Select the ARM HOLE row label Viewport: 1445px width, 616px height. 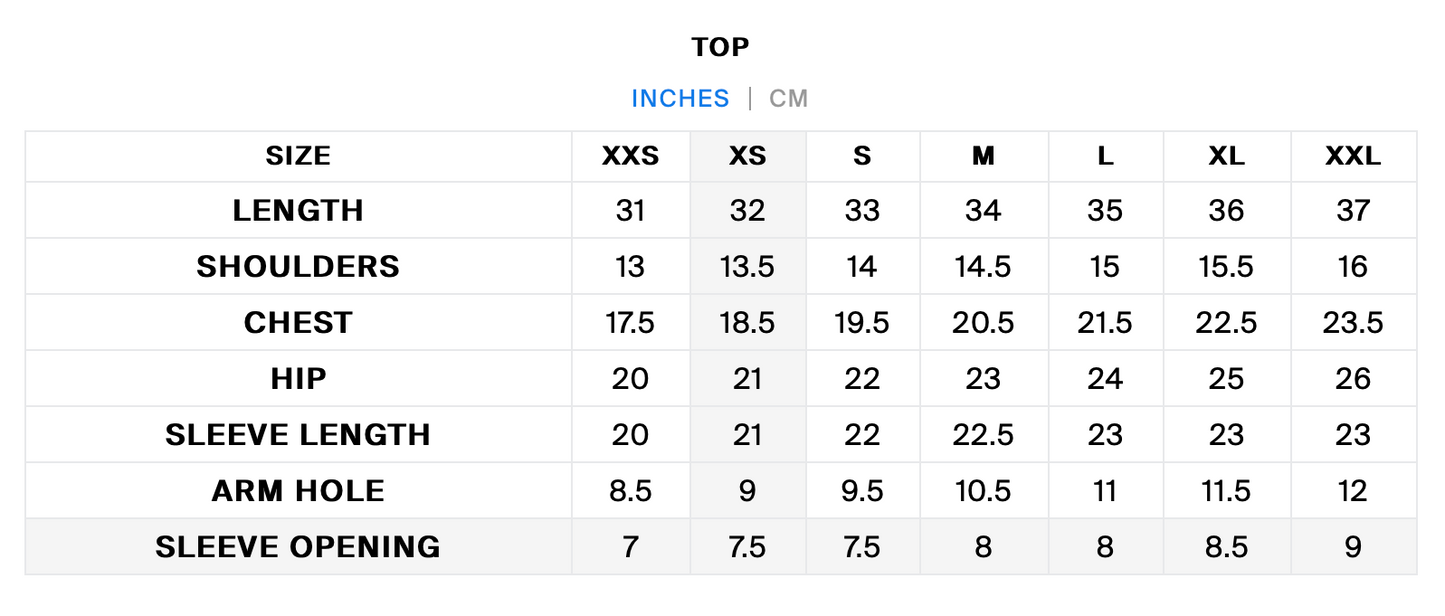(298, 491)
